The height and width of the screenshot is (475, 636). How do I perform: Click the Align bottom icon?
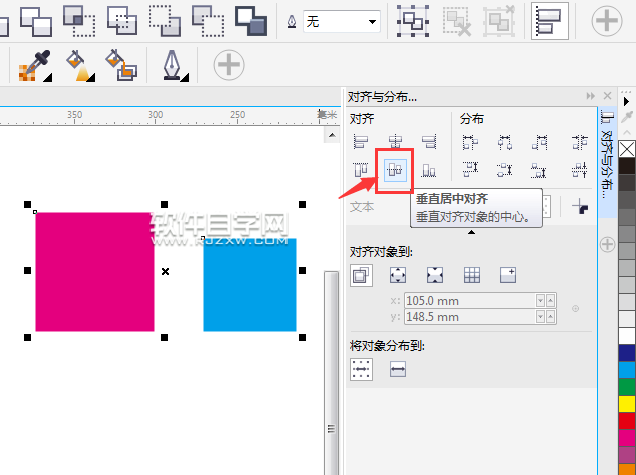(429, 170)
